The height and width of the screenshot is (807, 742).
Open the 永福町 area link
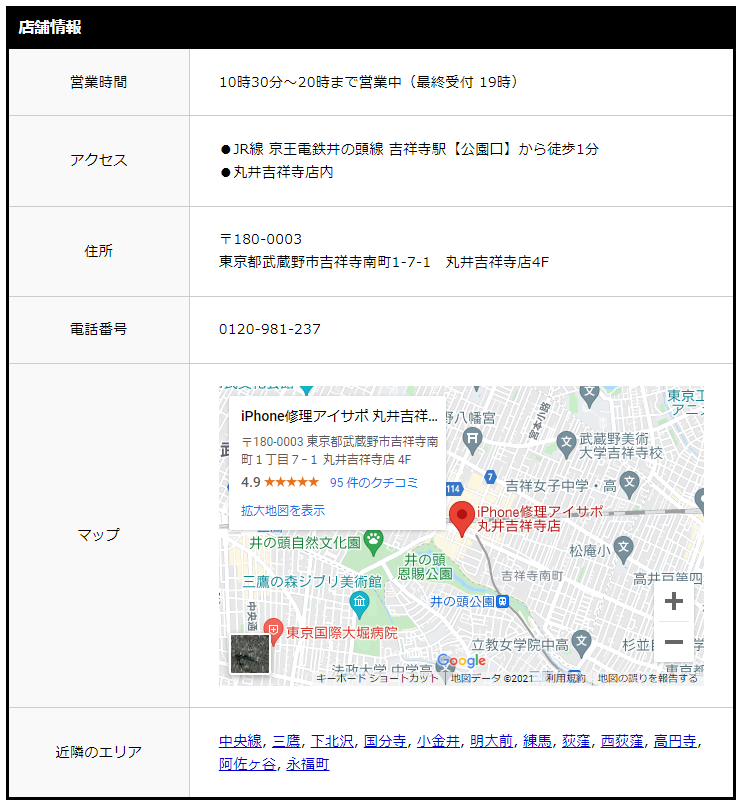click(308, 764)
